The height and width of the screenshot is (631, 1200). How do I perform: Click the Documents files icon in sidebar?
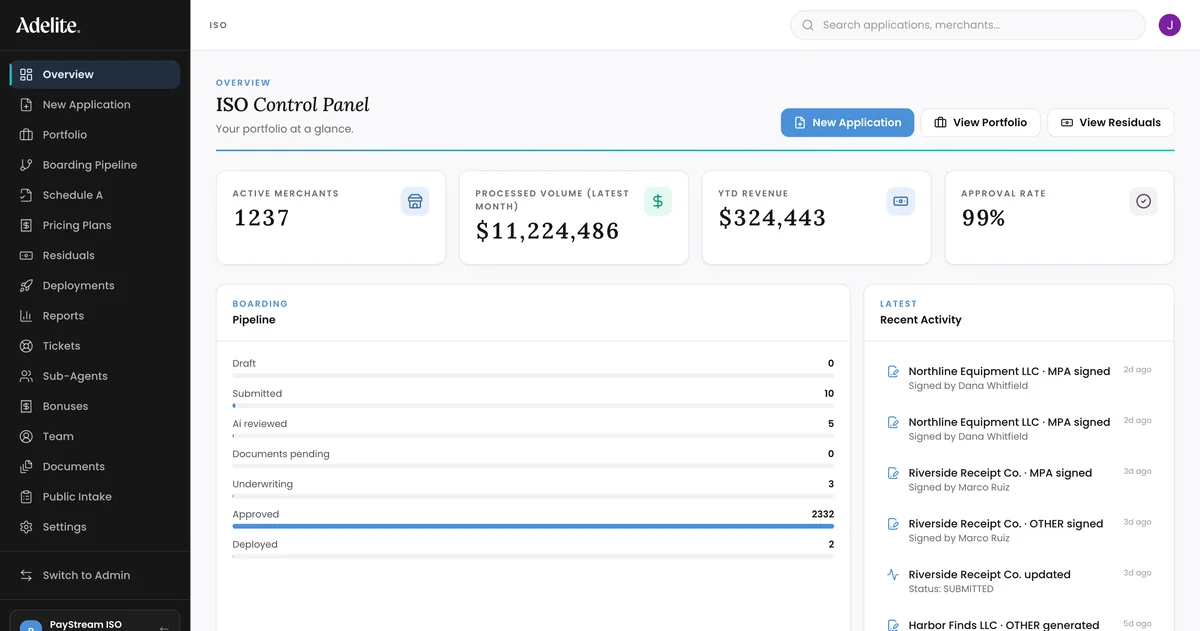[x=26, y=466]
